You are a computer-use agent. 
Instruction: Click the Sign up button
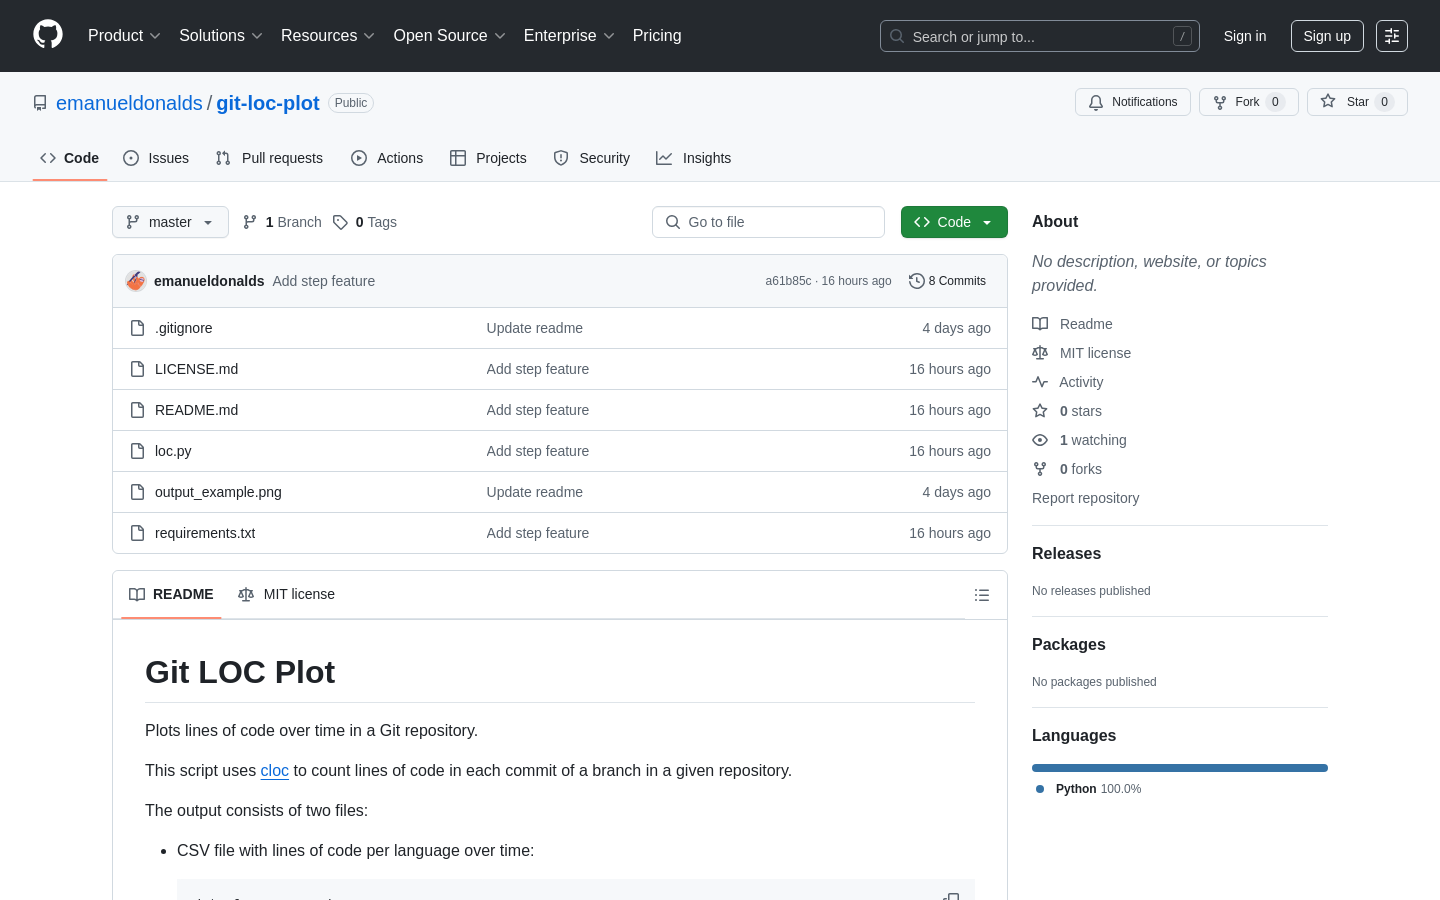point(1327,36)
